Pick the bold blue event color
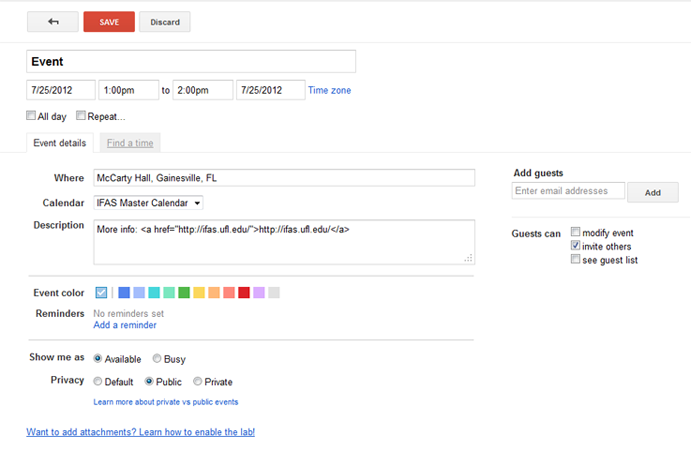 click(124, 292)
